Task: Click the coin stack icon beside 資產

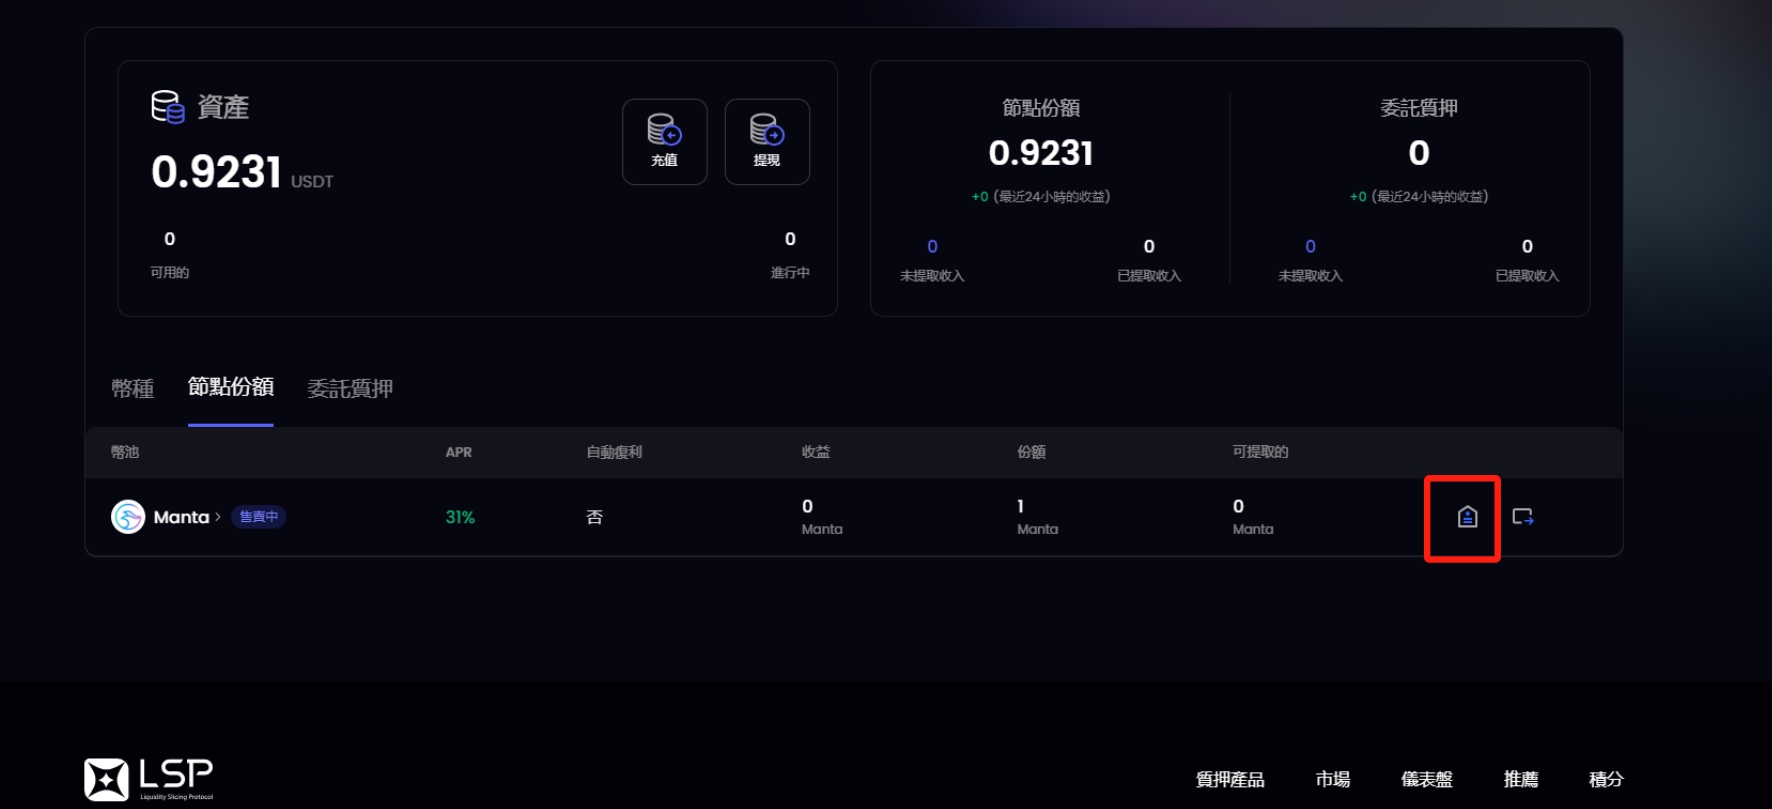Action: tap(167, 106)
